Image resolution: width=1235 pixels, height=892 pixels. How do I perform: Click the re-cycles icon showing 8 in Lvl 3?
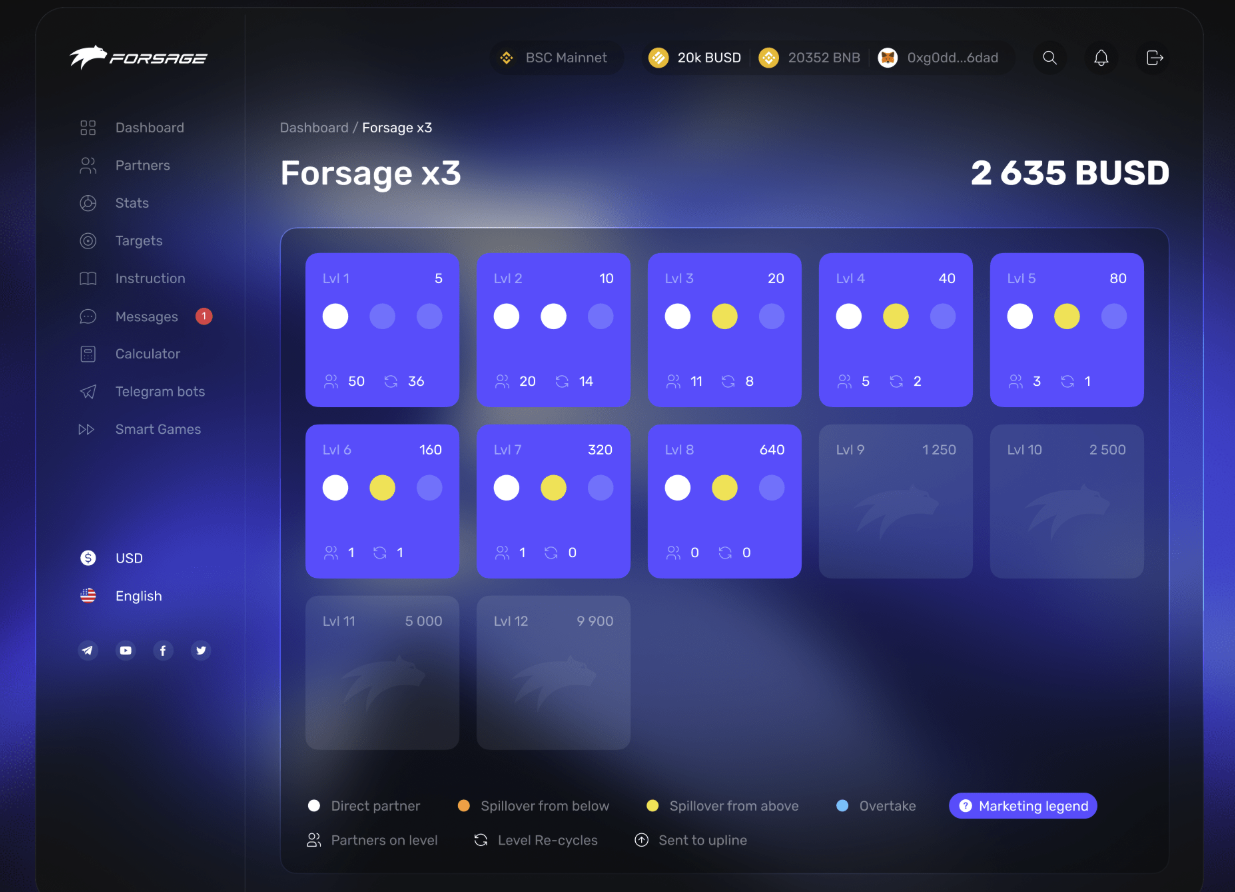(728, 381)
